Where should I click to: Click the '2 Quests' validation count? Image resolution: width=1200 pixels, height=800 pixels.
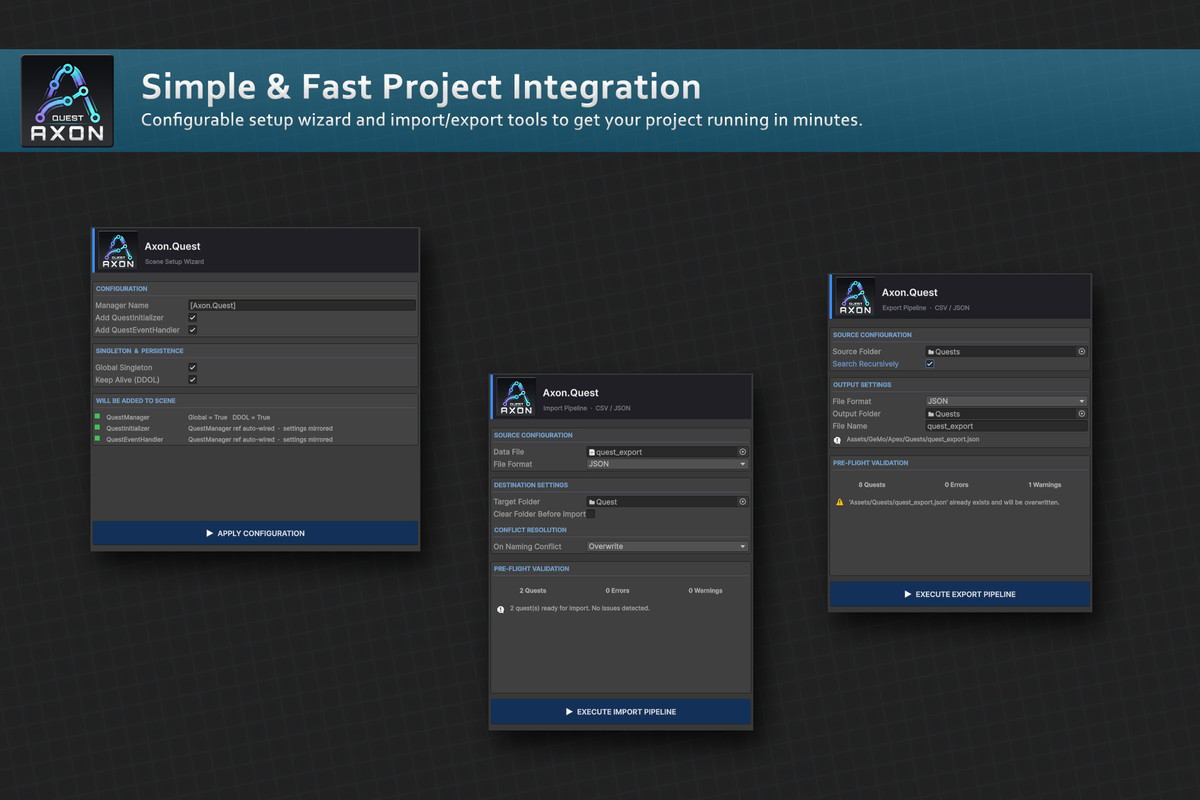(x=533, y=591)
